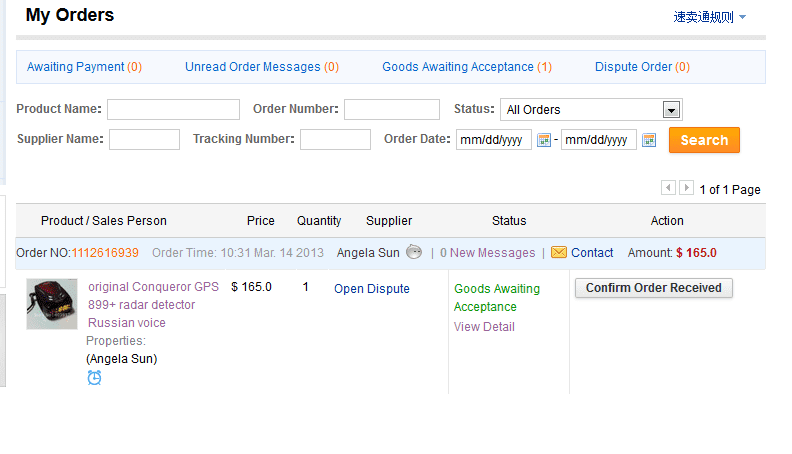Click the Open Dispute link
Screen dimensions: 792x454
point(372,289)
